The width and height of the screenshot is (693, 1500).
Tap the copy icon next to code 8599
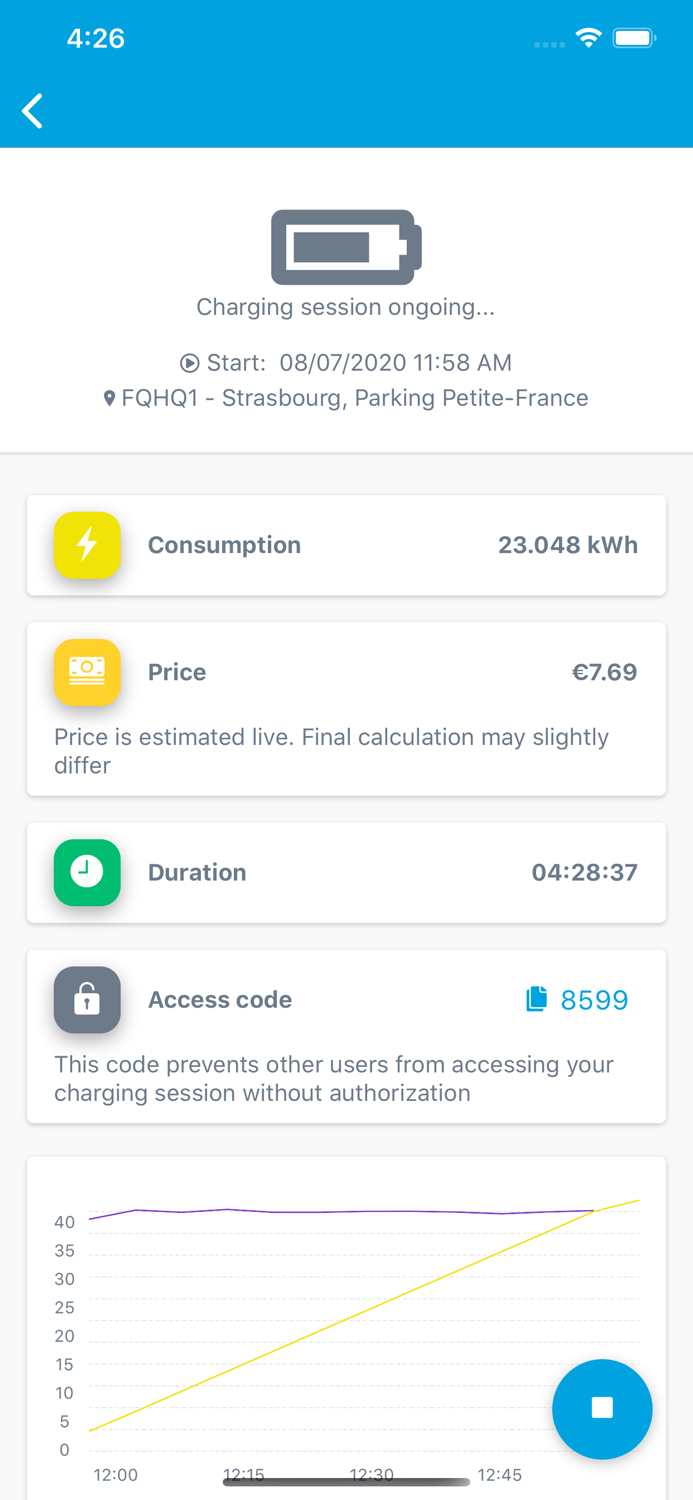click(539, 999)
